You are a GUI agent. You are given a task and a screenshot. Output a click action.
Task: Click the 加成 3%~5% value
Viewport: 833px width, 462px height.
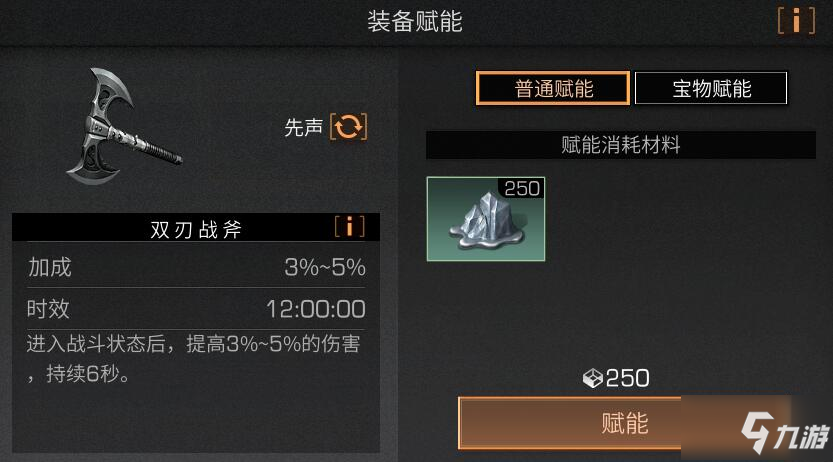(x=325, y=267)
